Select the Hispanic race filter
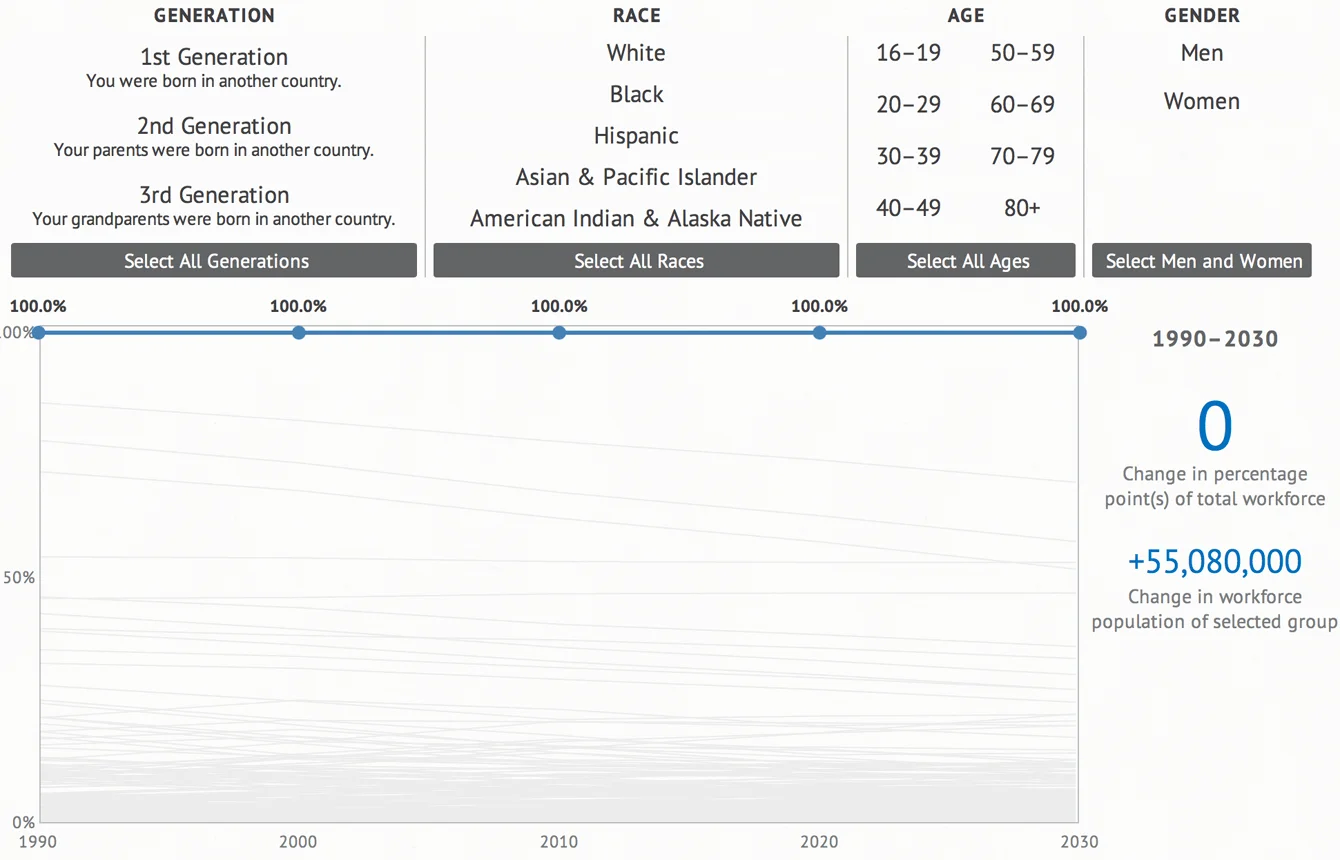 (x=636, y=136)
